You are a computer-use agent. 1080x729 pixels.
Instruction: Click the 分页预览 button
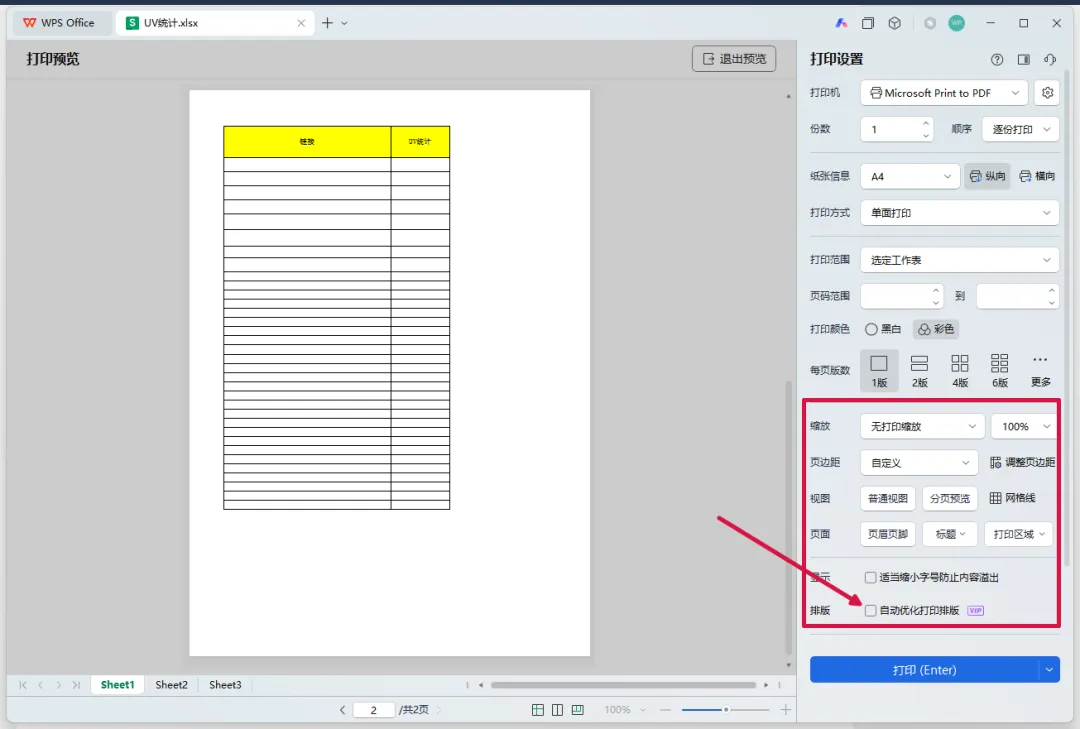950,498
